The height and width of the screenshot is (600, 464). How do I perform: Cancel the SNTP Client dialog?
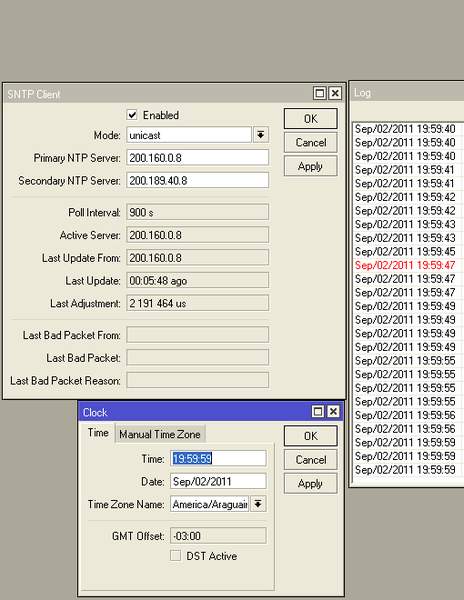click(311, 143)
